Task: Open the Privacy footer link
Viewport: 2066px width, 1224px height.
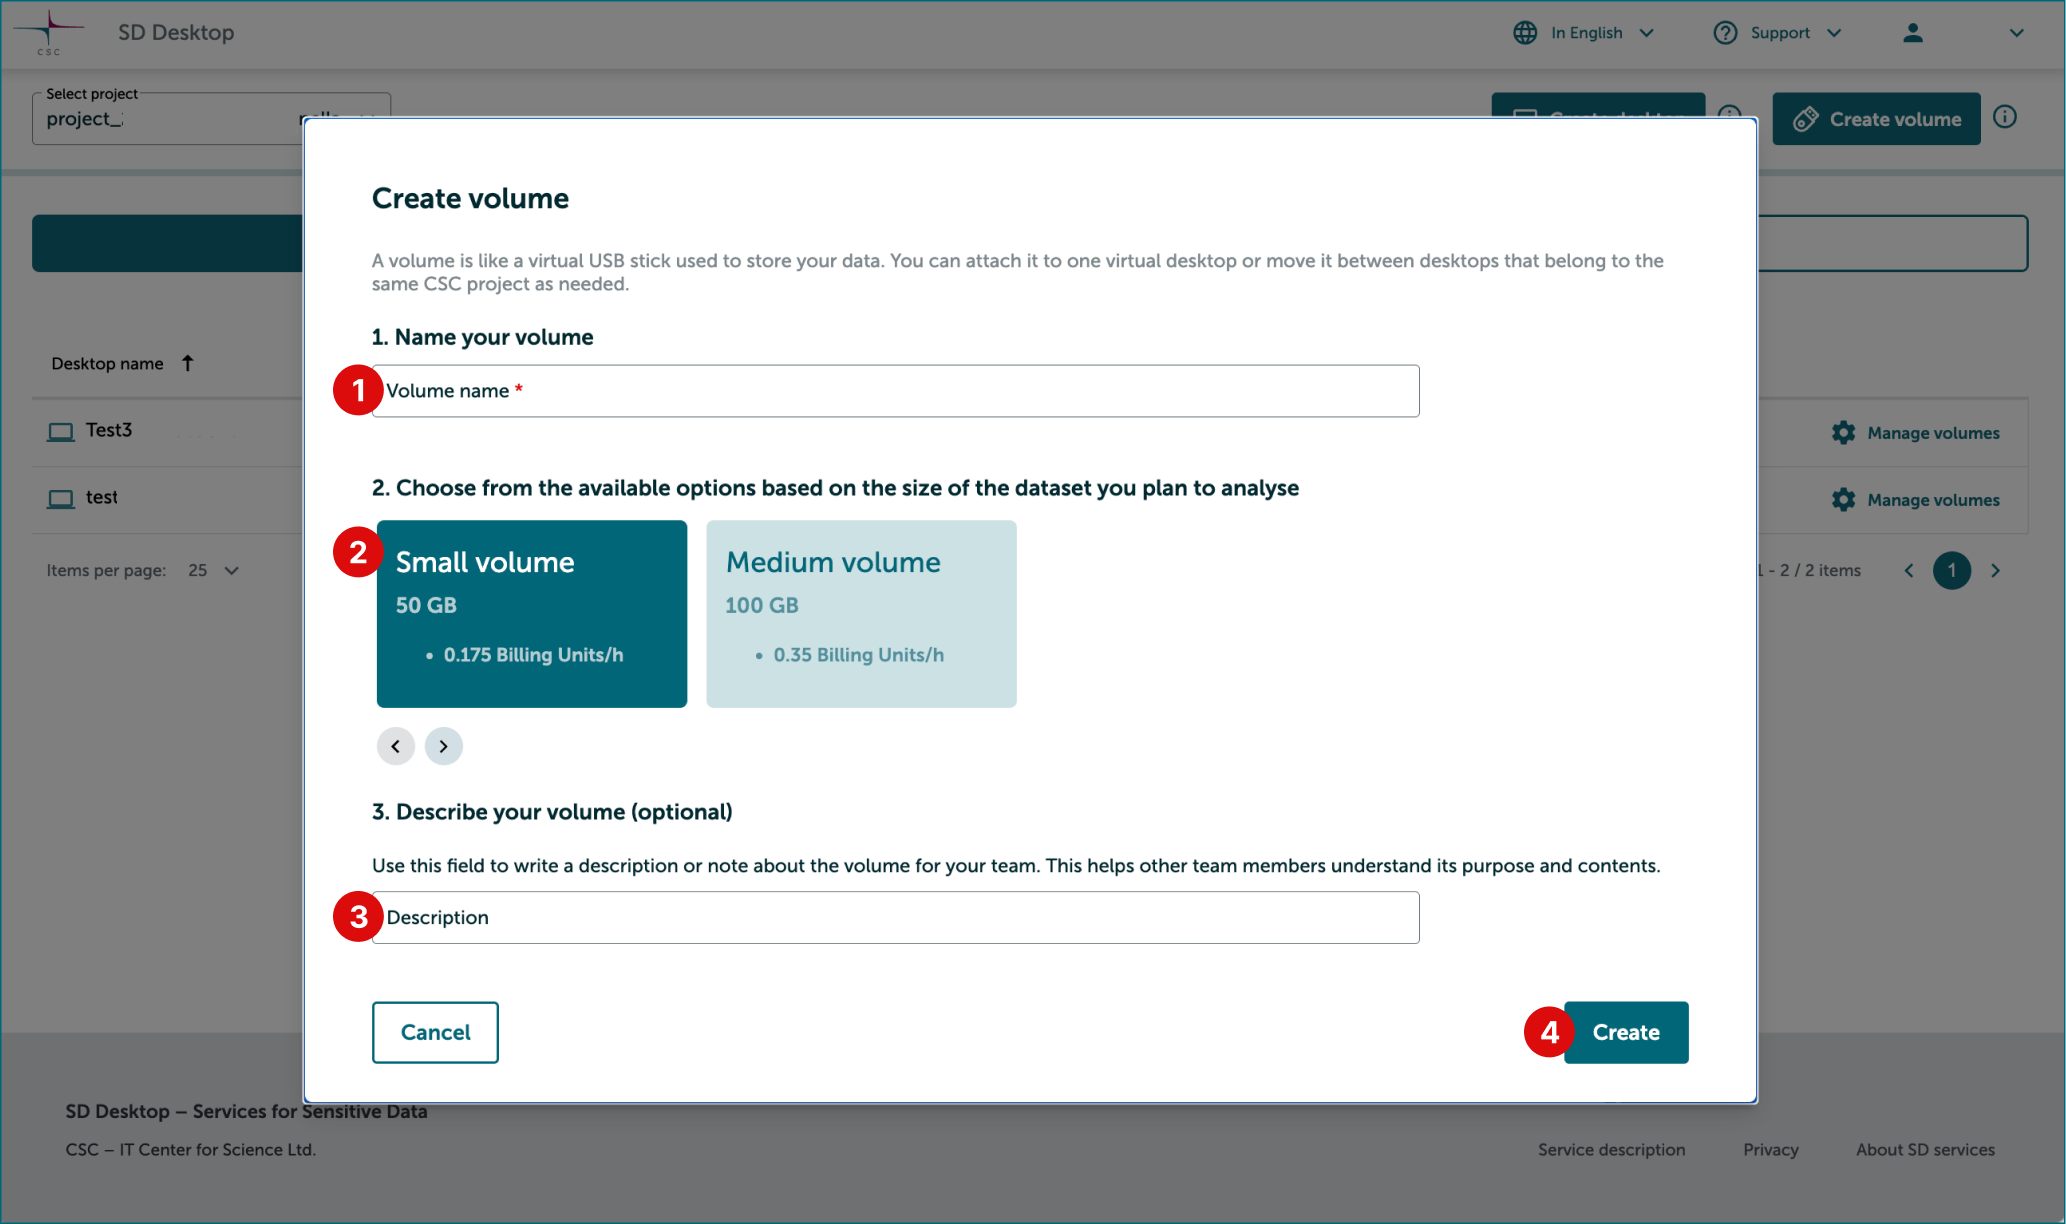Action: point(1770,1150)
